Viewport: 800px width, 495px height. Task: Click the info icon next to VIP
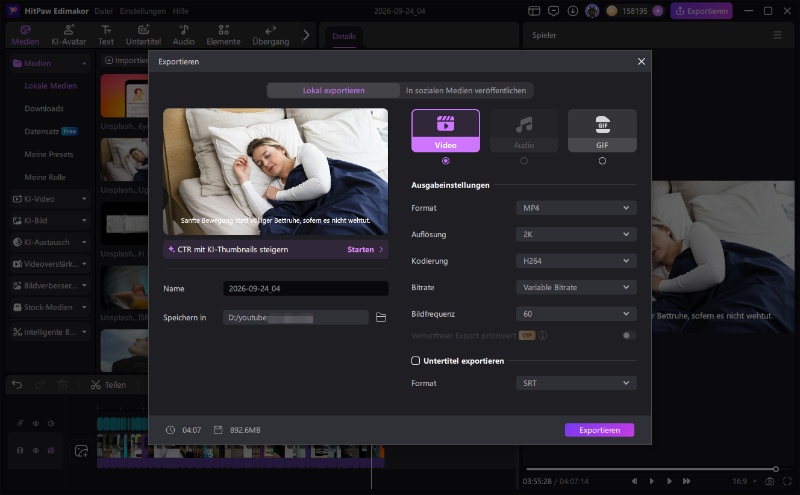point(543,335)
